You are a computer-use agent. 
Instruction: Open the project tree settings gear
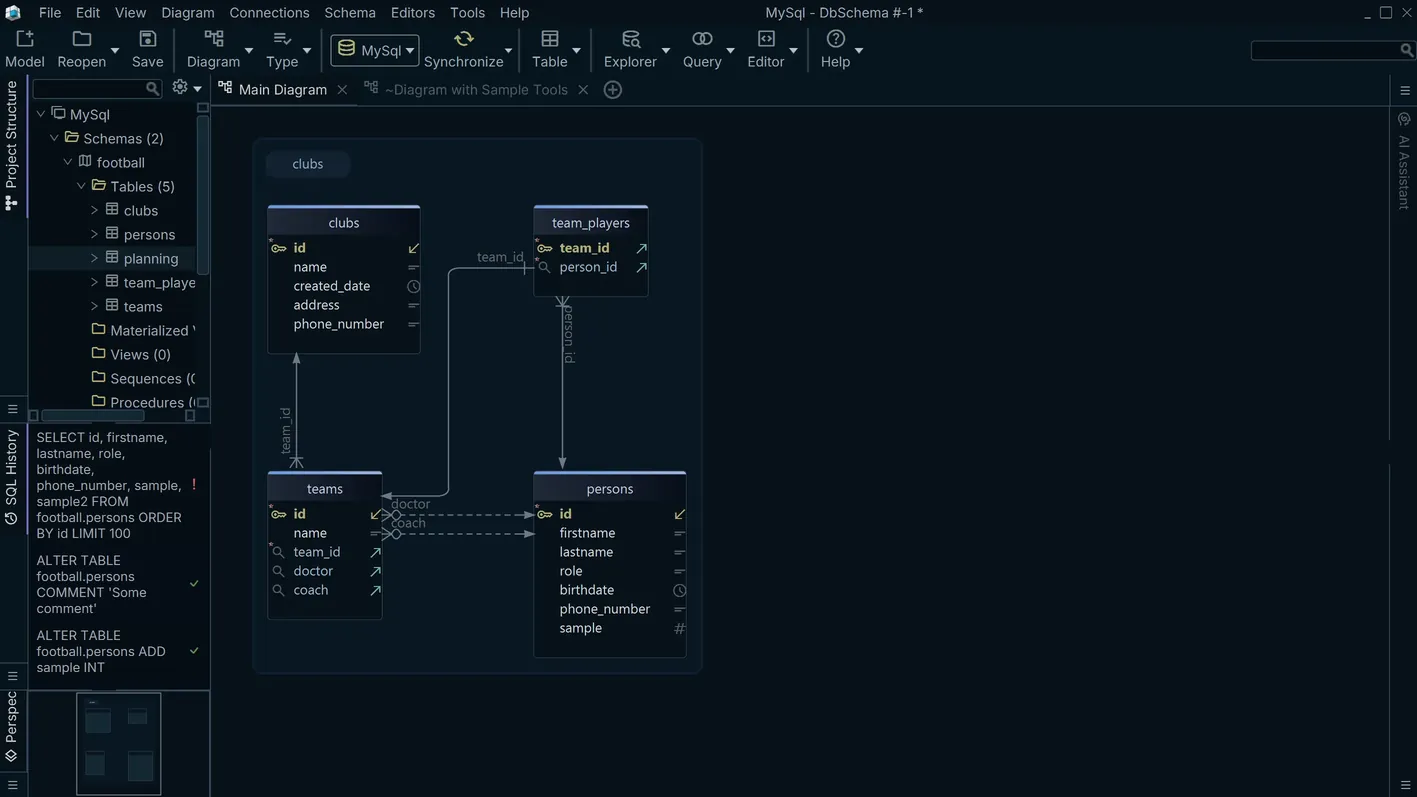pyautogui.click(x=178, y=88)
